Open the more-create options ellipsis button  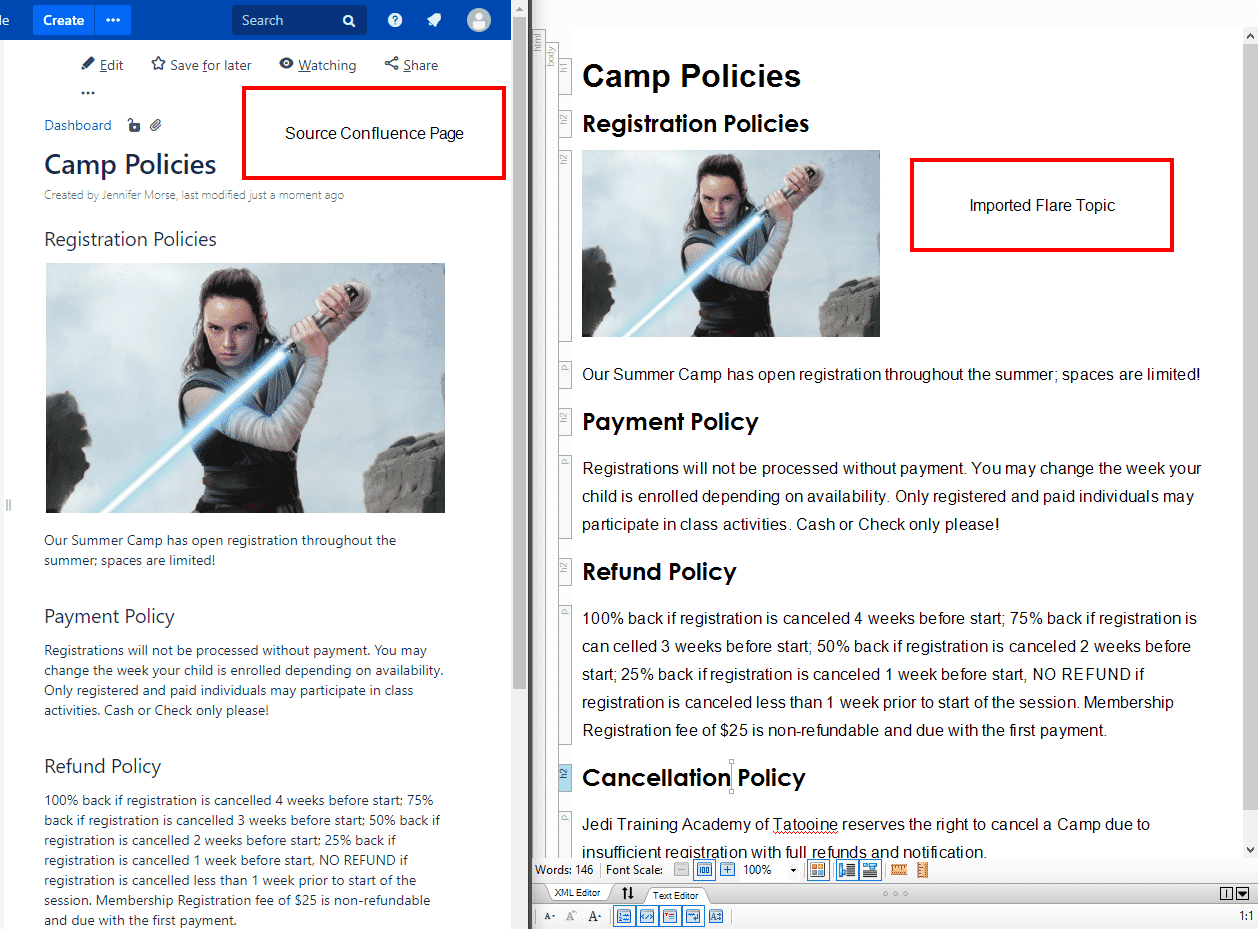tap(113, 20)
